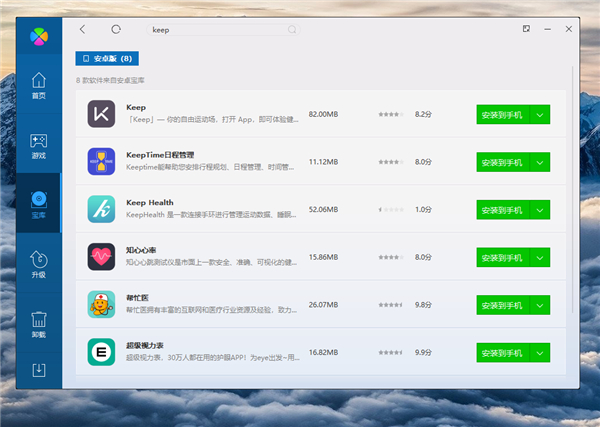
Task: Go to the 首页 home sidebar tab
Action: click(38, 86)
